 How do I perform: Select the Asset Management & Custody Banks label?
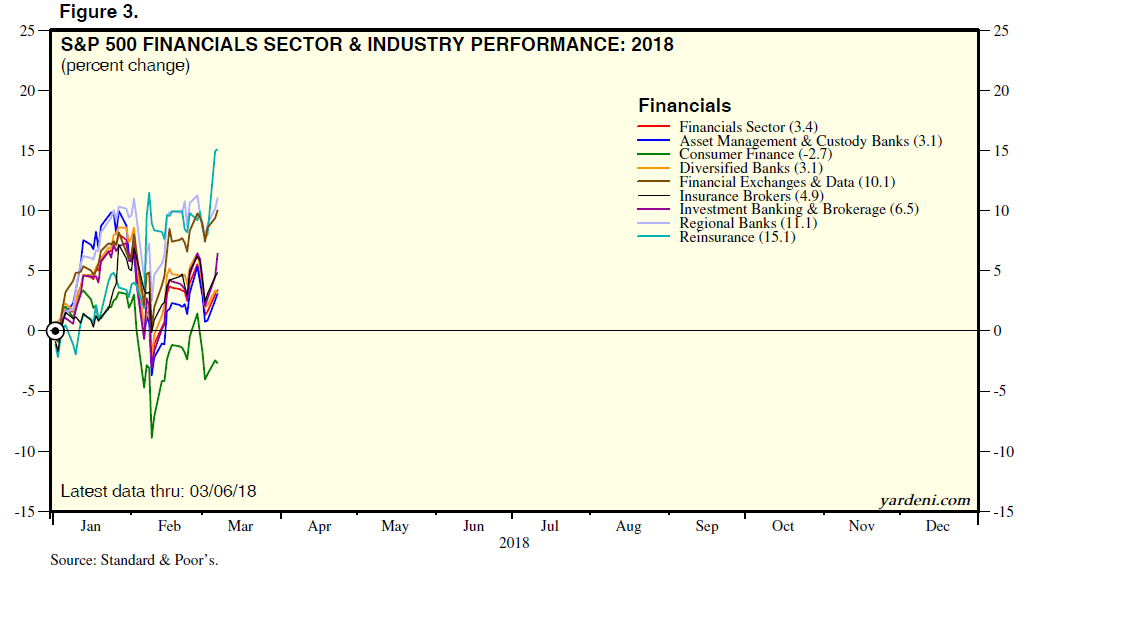pyautogui.click(x=810, y=141)
